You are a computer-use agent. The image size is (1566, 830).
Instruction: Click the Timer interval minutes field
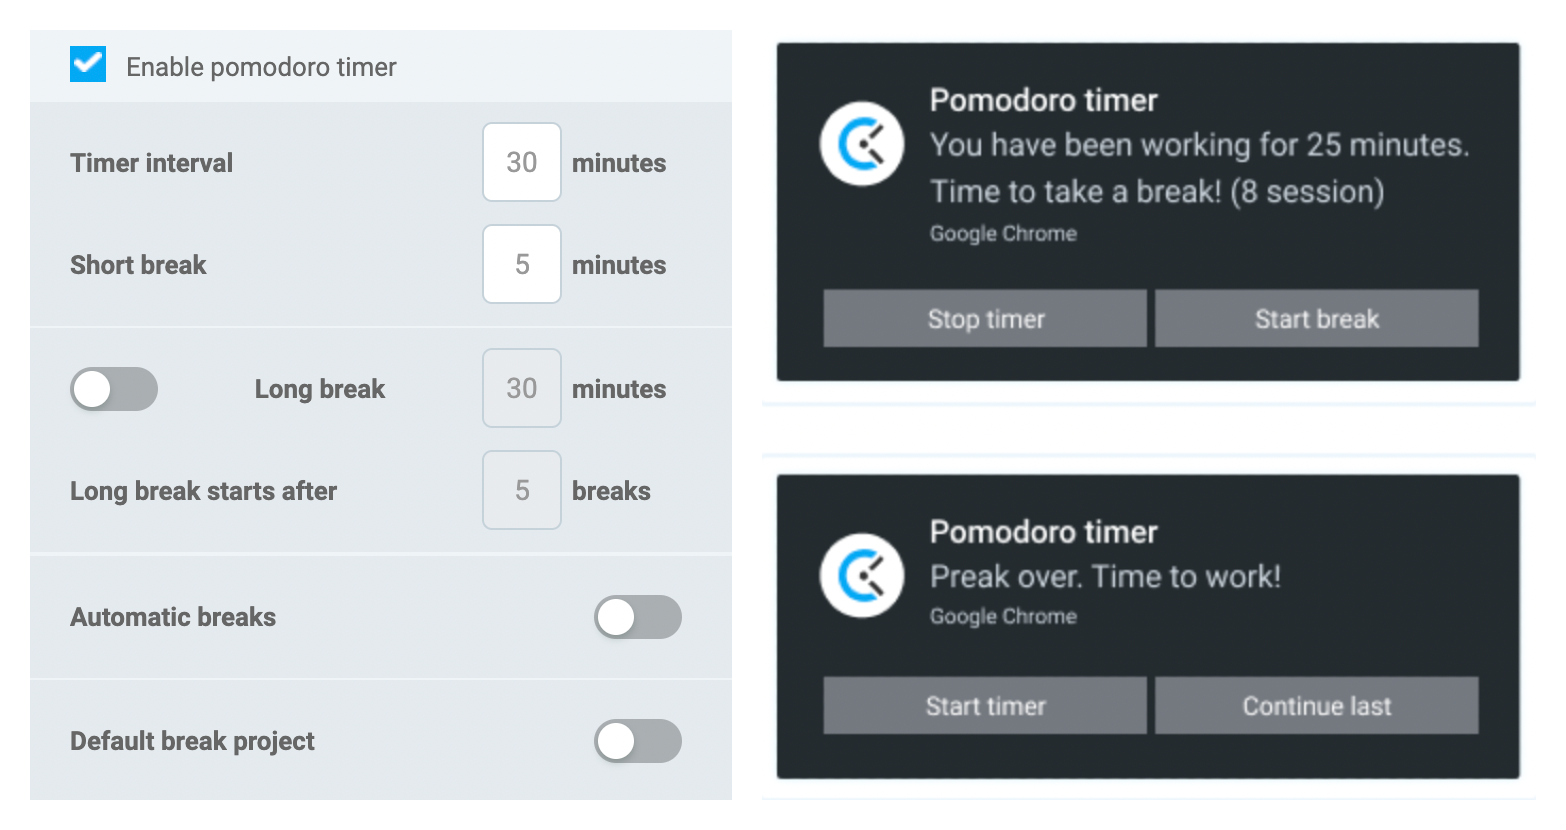point(521,162)
